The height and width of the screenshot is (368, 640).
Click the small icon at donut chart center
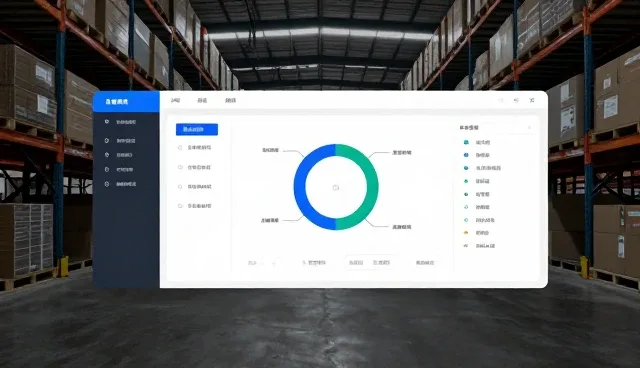336,188
